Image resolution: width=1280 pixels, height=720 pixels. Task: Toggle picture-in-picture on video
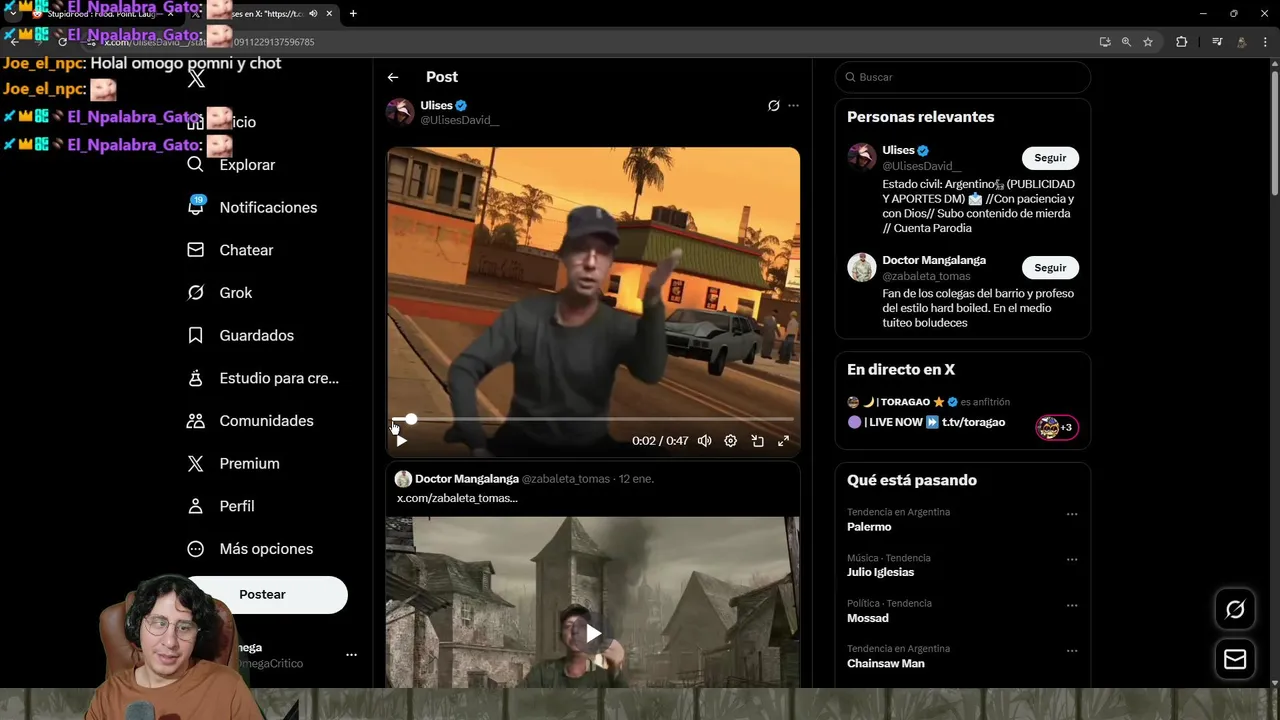757,441
